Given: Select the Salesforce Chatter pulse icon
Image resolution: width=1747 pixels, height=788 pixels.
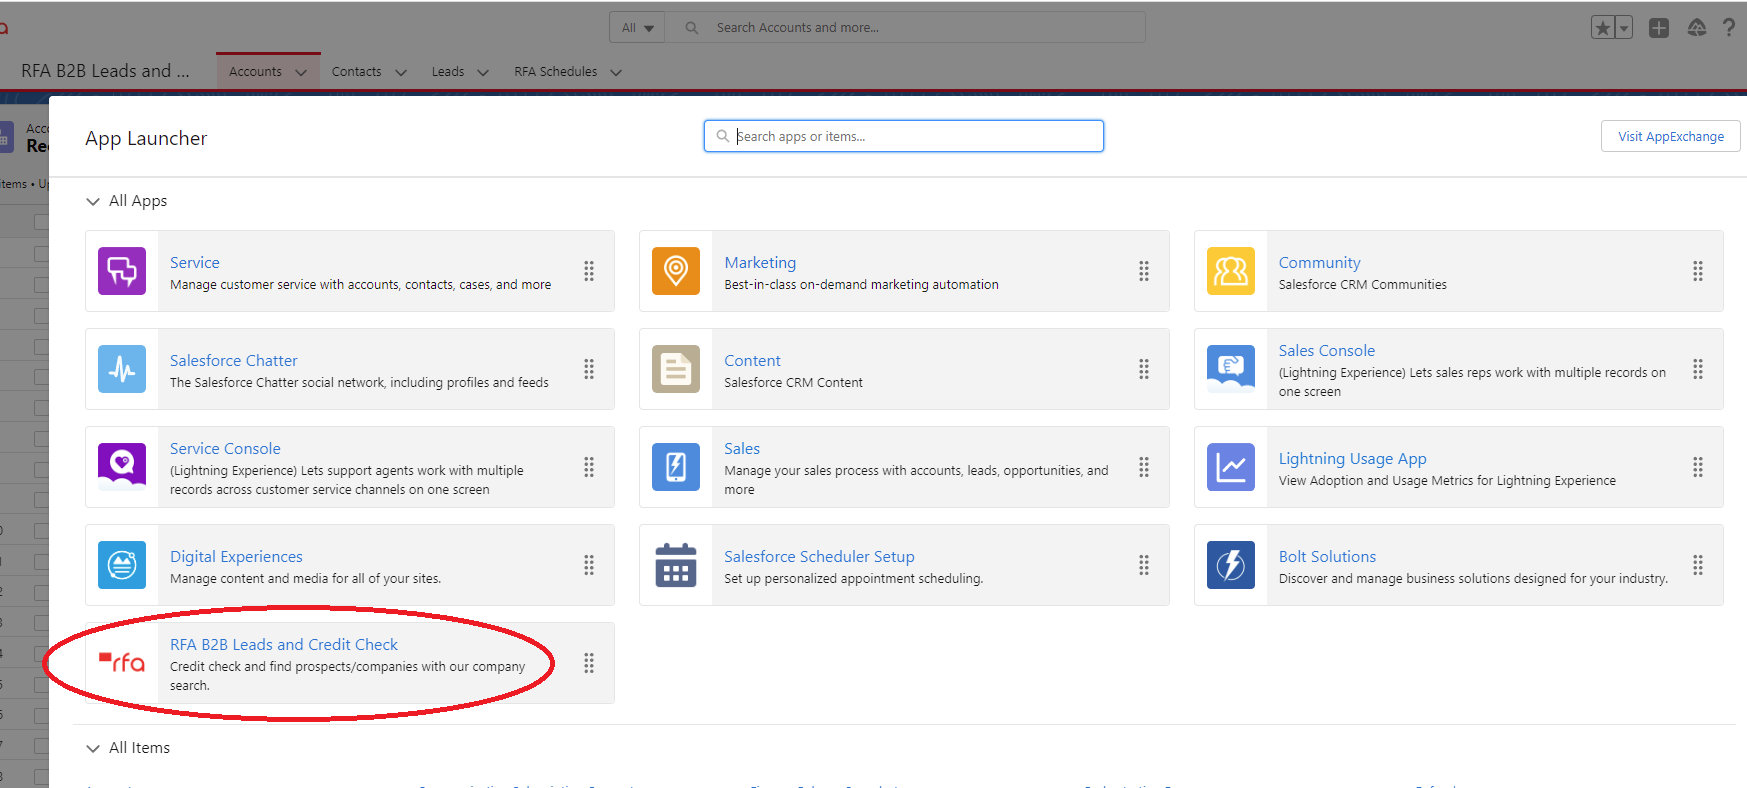Looking at the screenshot, I should pyautogui.click(x=122, y=369).
